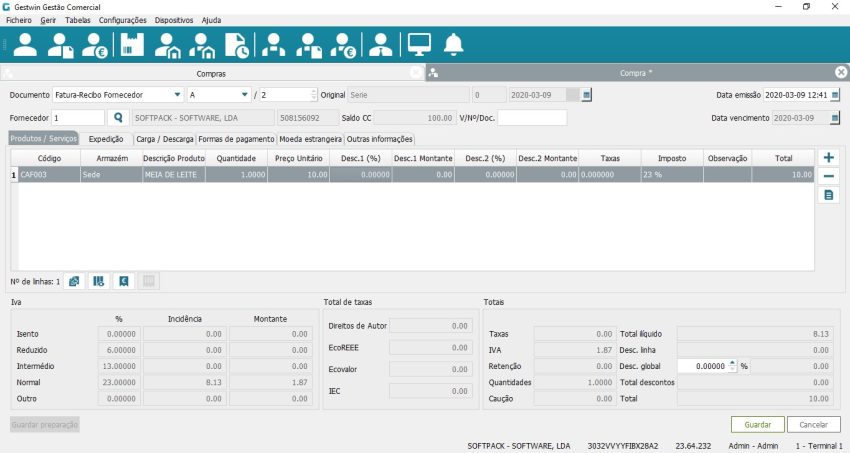Viewport: 850px width, 453px height.
Task: Open the Configurações menu
Action: [123, 20]
